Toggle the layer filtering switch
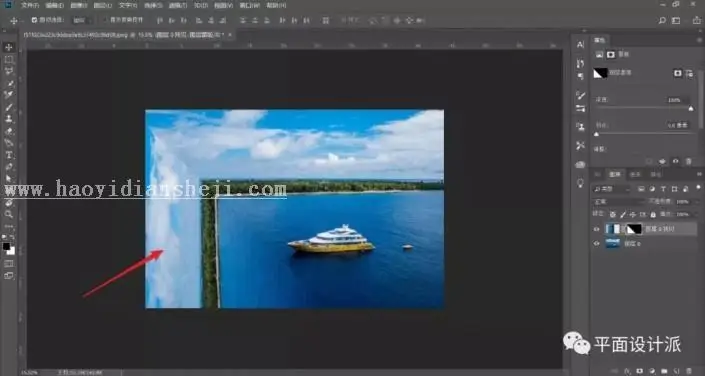Image resolution: width=705 pixels, height=376 pixels. click(x=698, y=187)
